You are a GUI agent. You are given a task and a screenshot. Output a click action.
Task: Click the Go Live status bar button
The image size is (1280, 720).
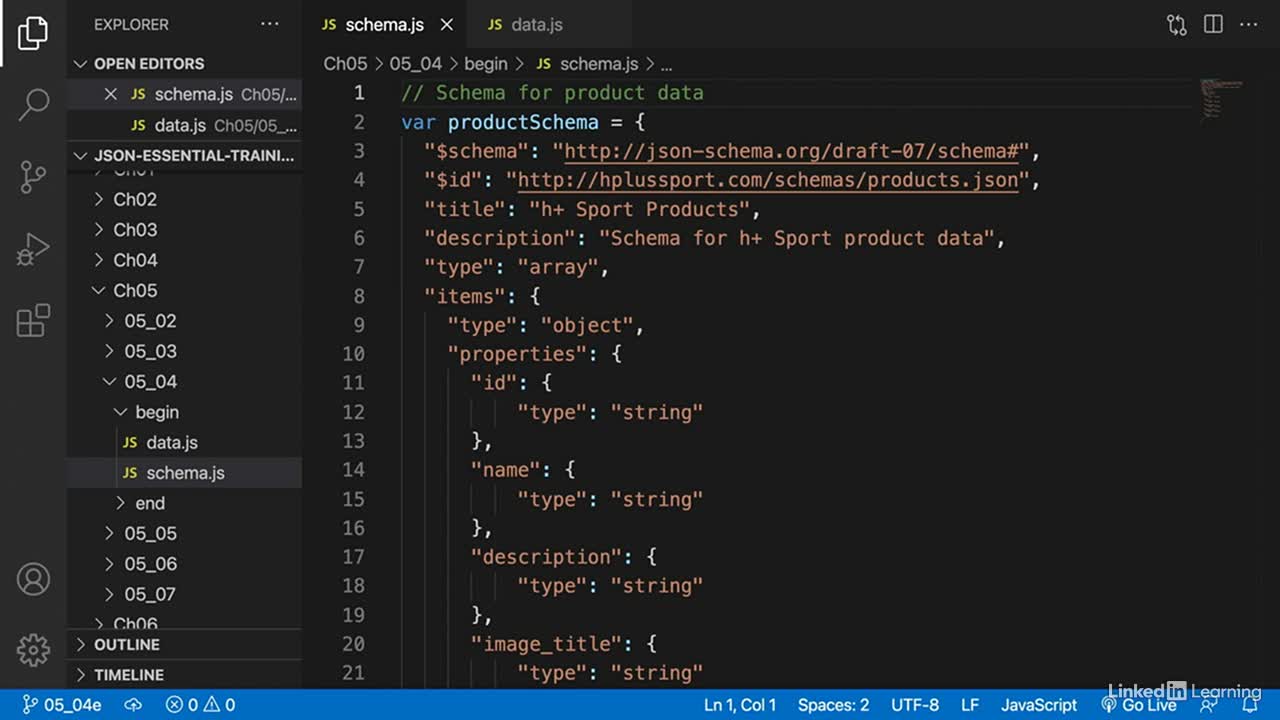pos(1139,705)
